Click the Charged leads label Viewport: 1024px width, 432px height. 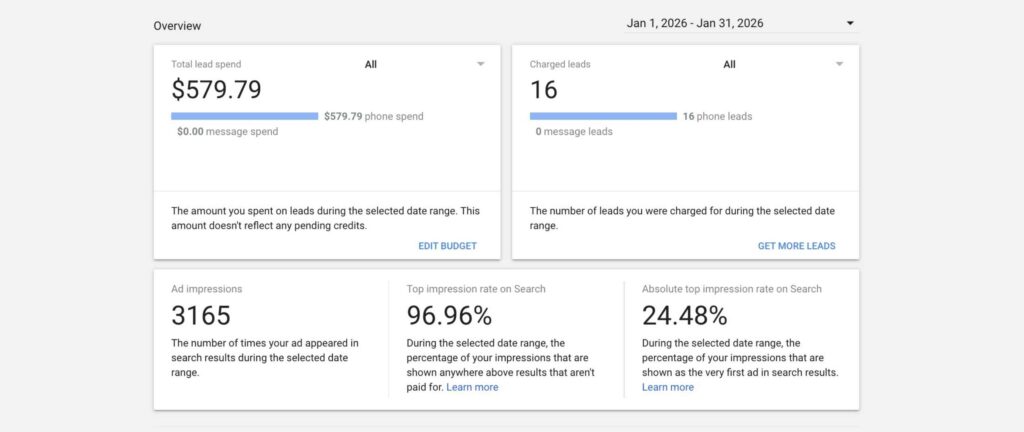click(x=560, y=64)
